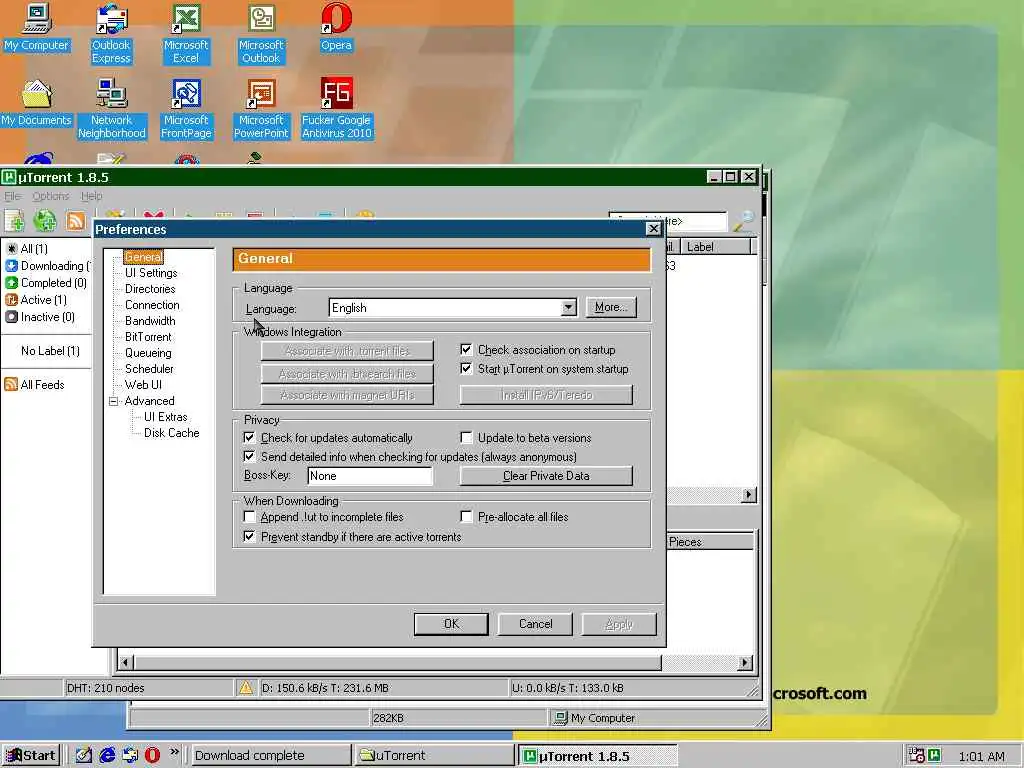Select the Outlook Express desktop icon
1024x768 pixels.
111,34
